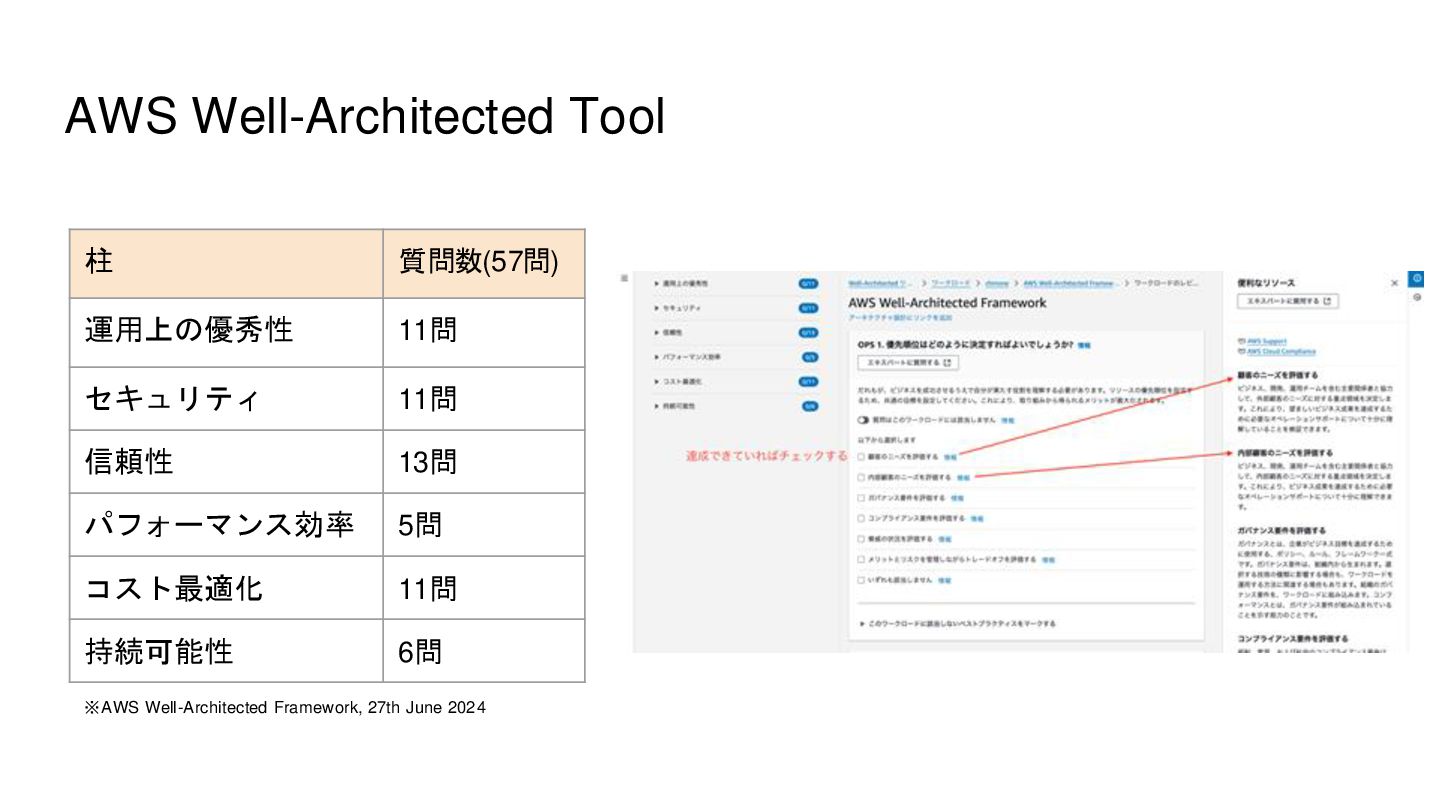Click 情報 link beside the not-applicable toggle
The height and width of the screenshot is (810, 1440).
1007,420
